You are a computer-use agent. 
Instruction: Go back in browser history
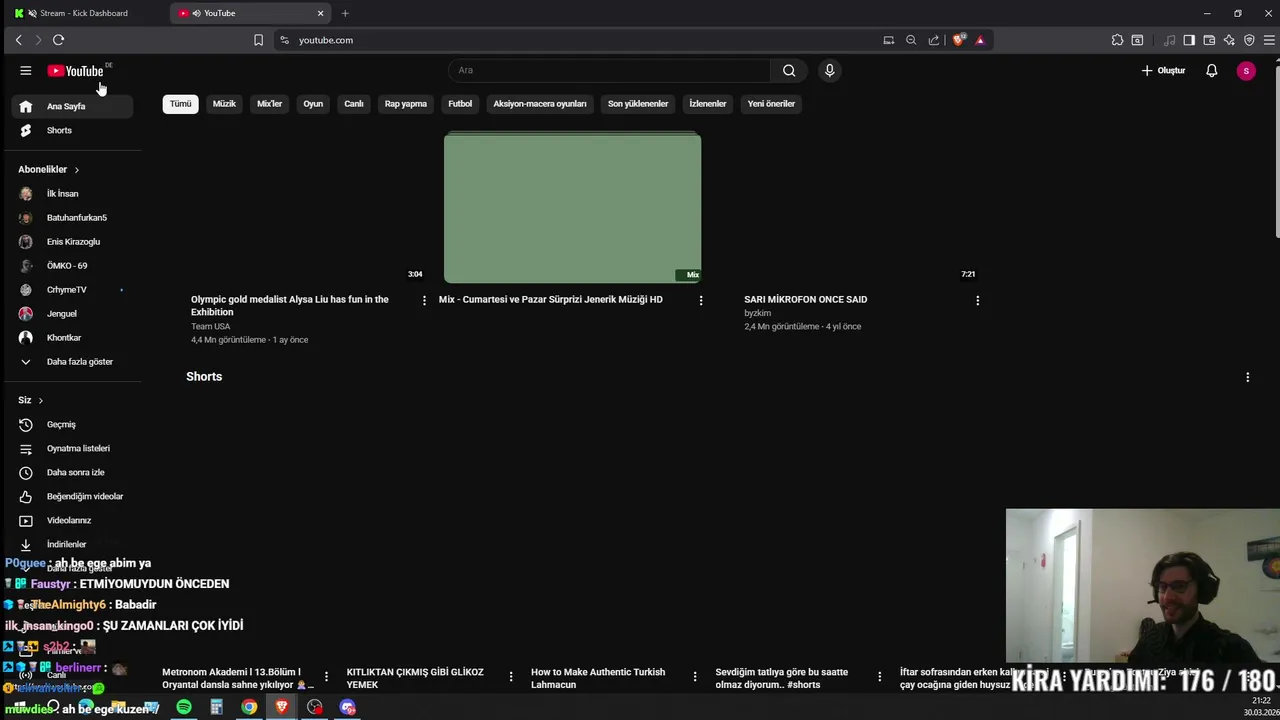tap(18, 40)
